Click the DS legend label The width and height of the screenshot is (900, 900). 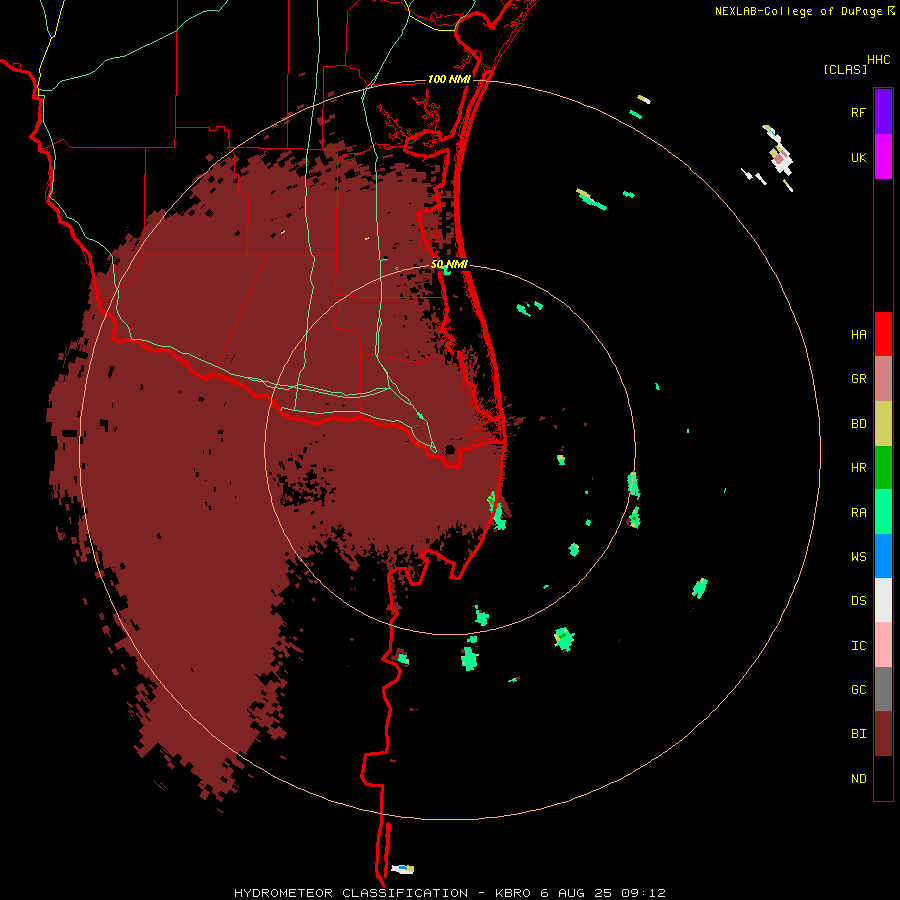click(858, 600)
